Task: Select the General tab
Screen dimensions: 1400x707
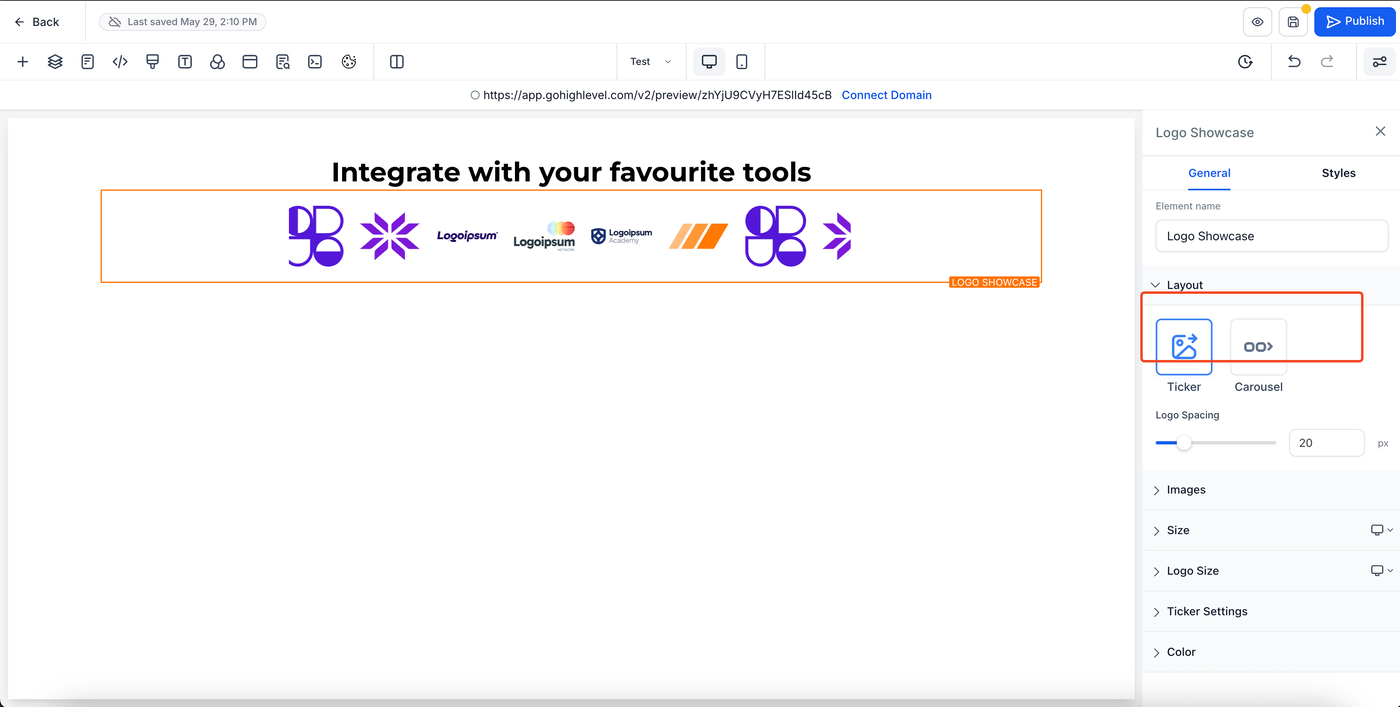Action: 1209,173
